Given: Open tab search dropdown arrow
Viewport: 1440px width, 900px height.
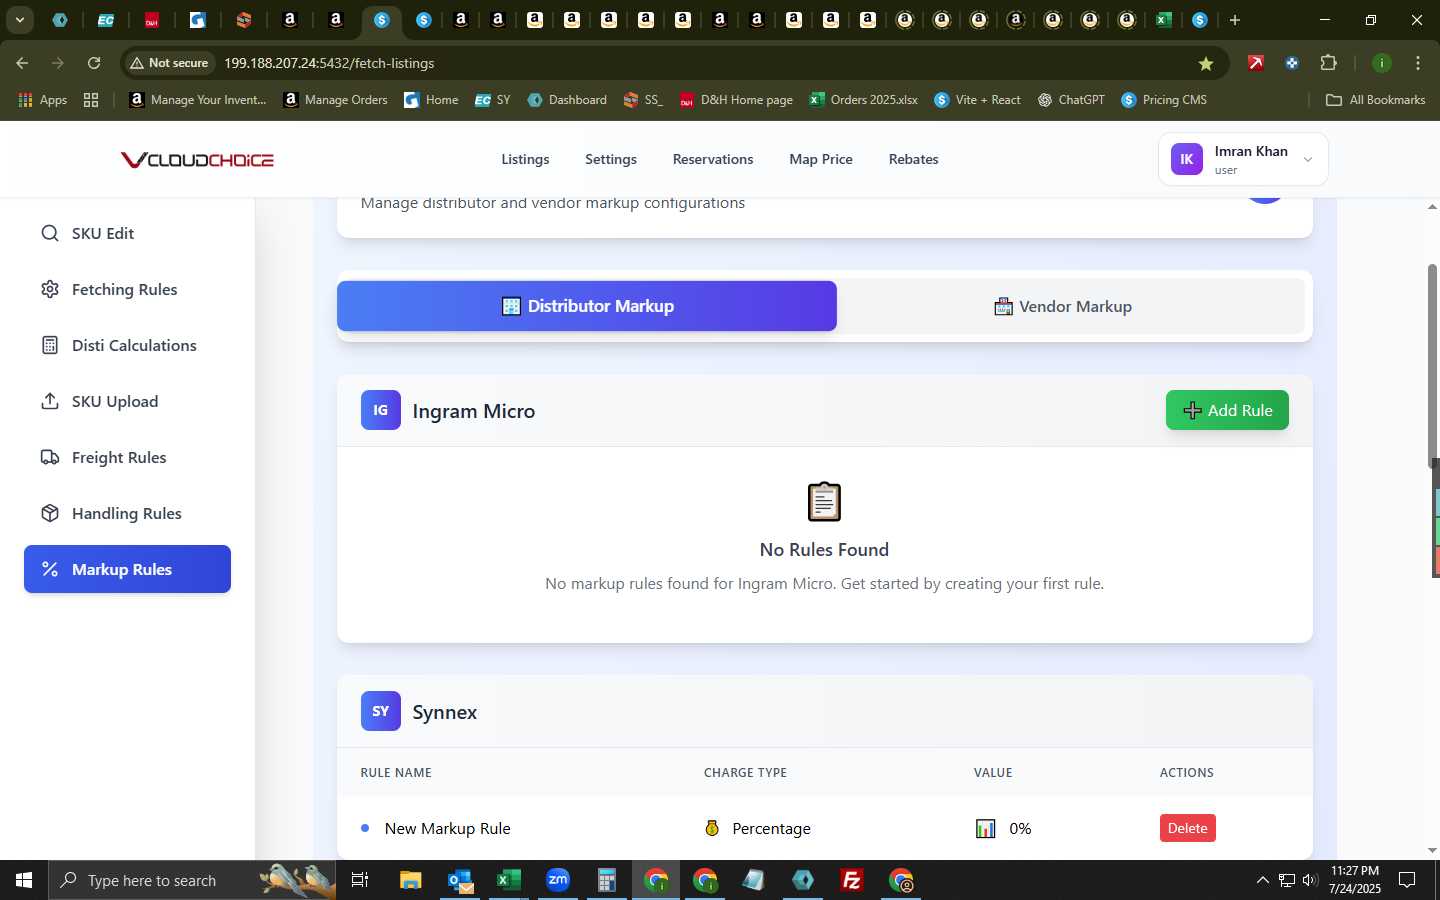Looking at the screenshot, I should [19, 19].
